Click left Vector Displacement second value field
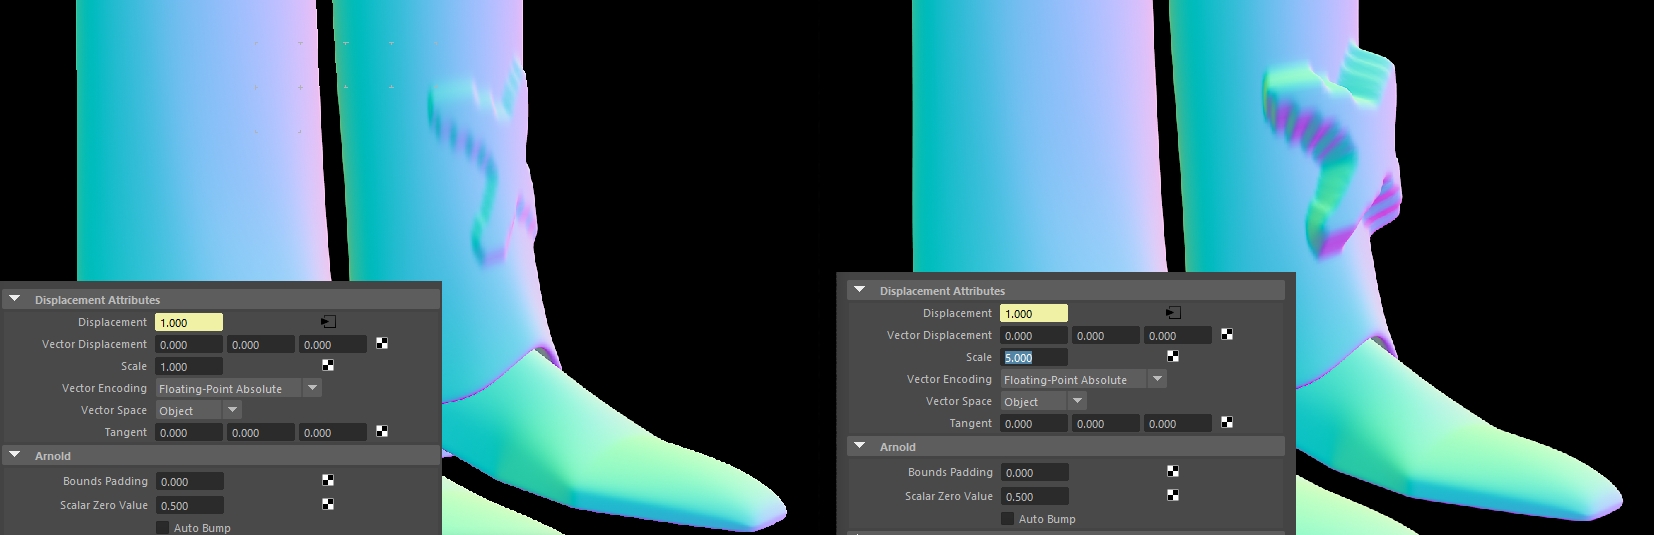The image size is (1654, 535). click(x=261, y=344)
